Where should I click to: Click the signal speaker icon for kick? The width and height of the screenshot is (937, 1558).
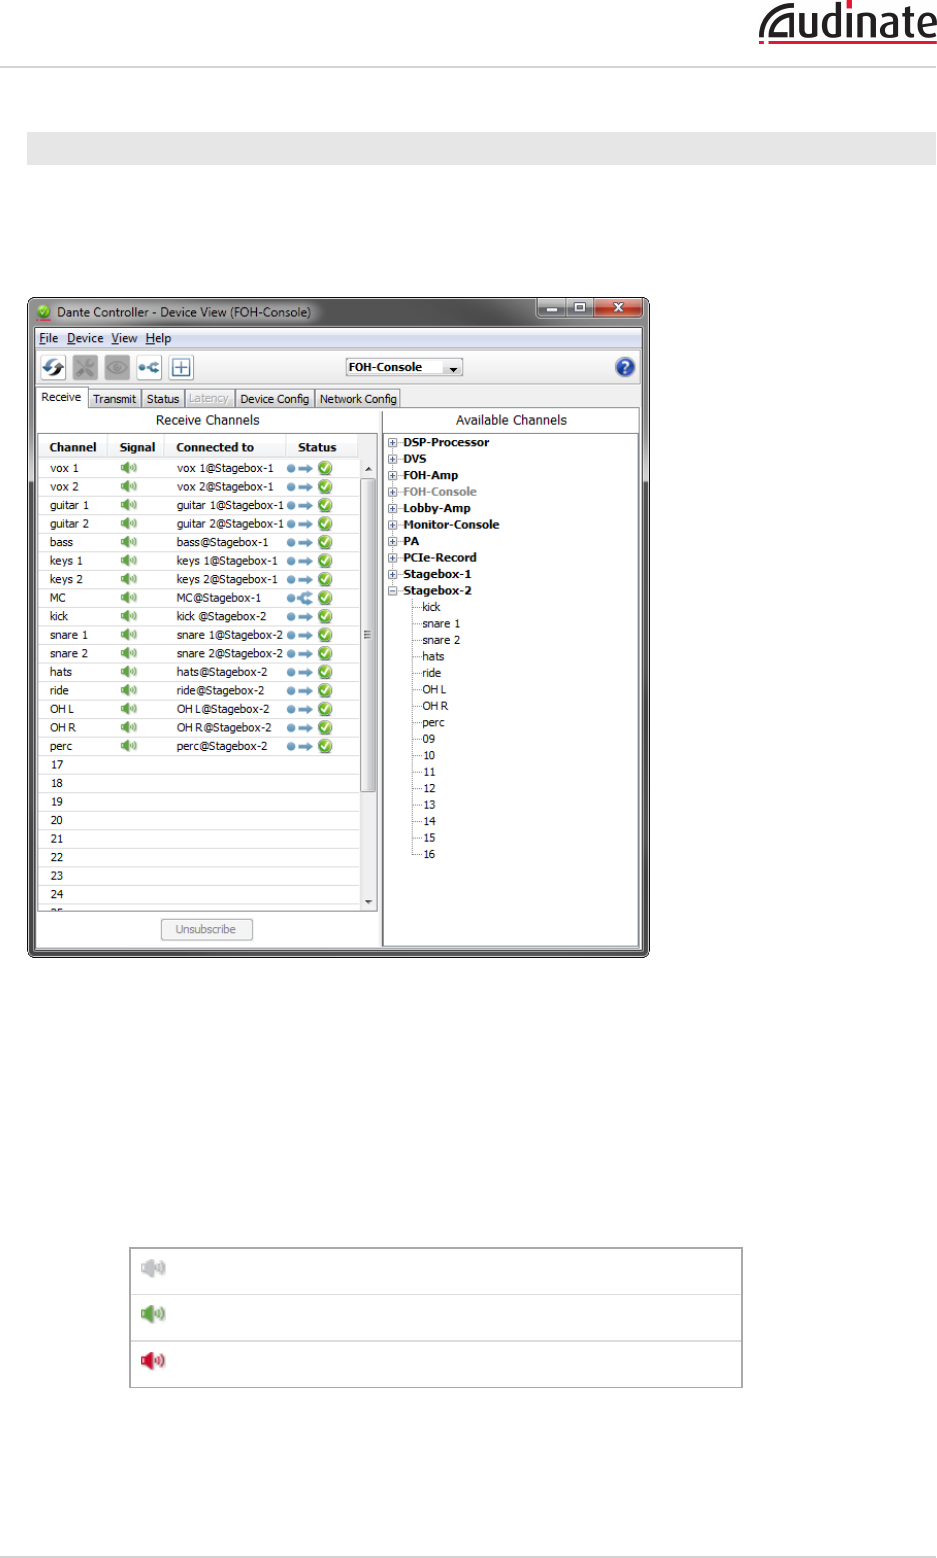(x=129, y=616)
